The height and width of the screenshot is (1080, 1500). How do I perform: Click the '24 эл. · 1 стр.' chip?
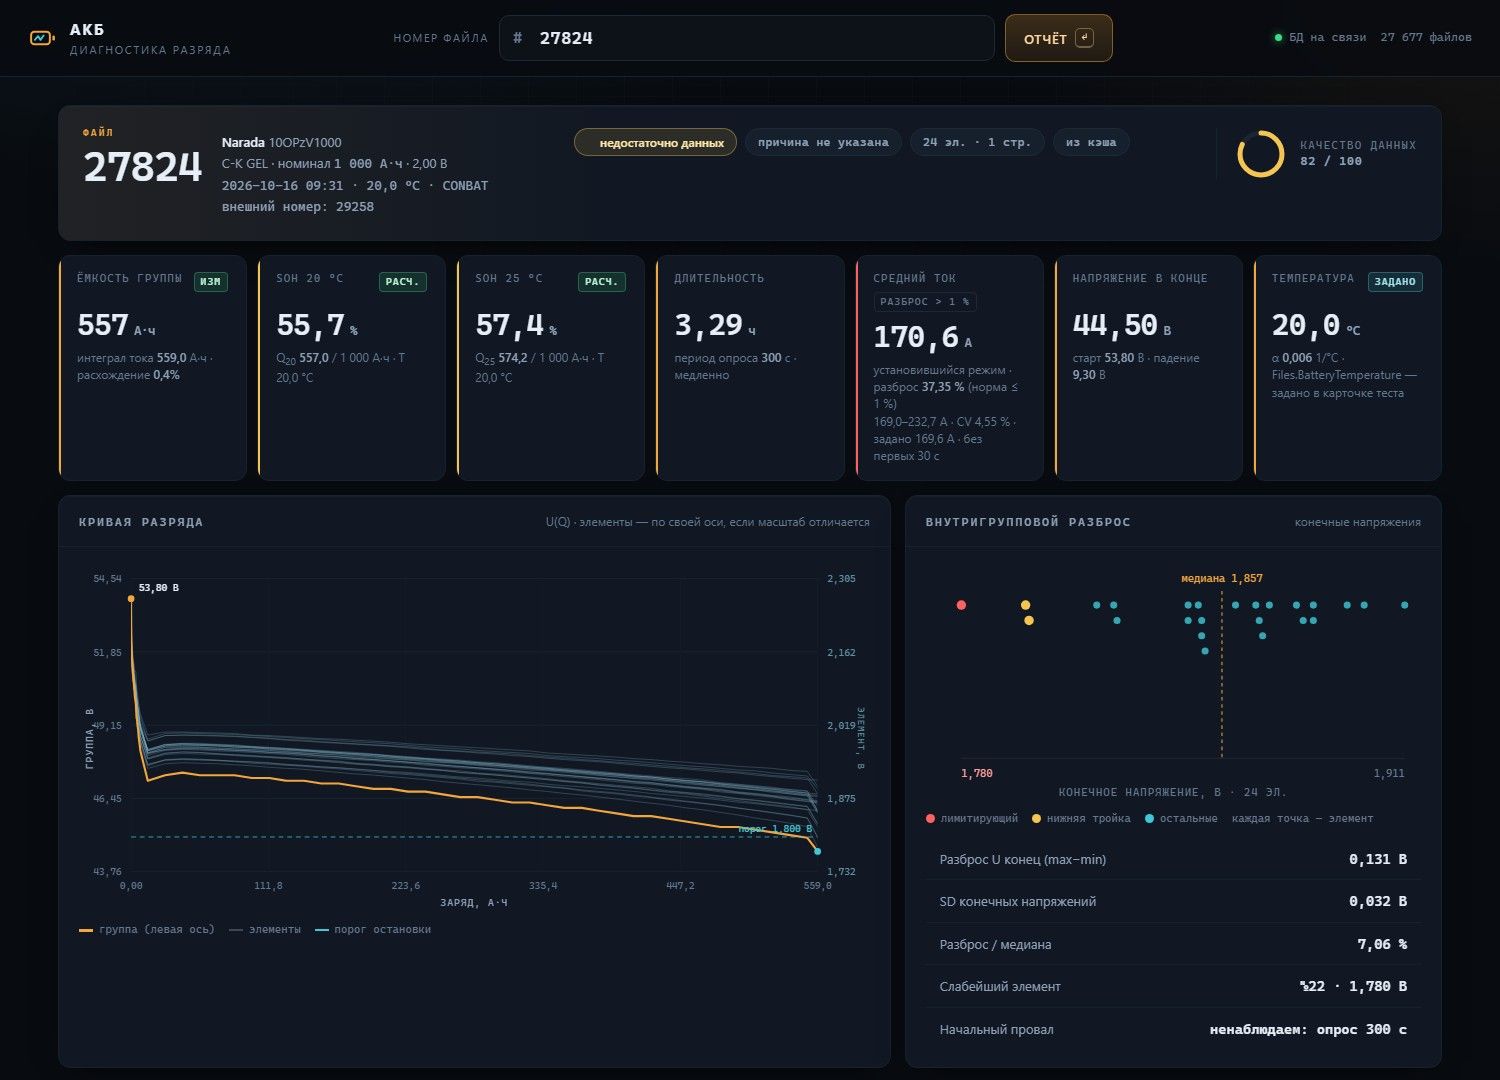(976, 142)
